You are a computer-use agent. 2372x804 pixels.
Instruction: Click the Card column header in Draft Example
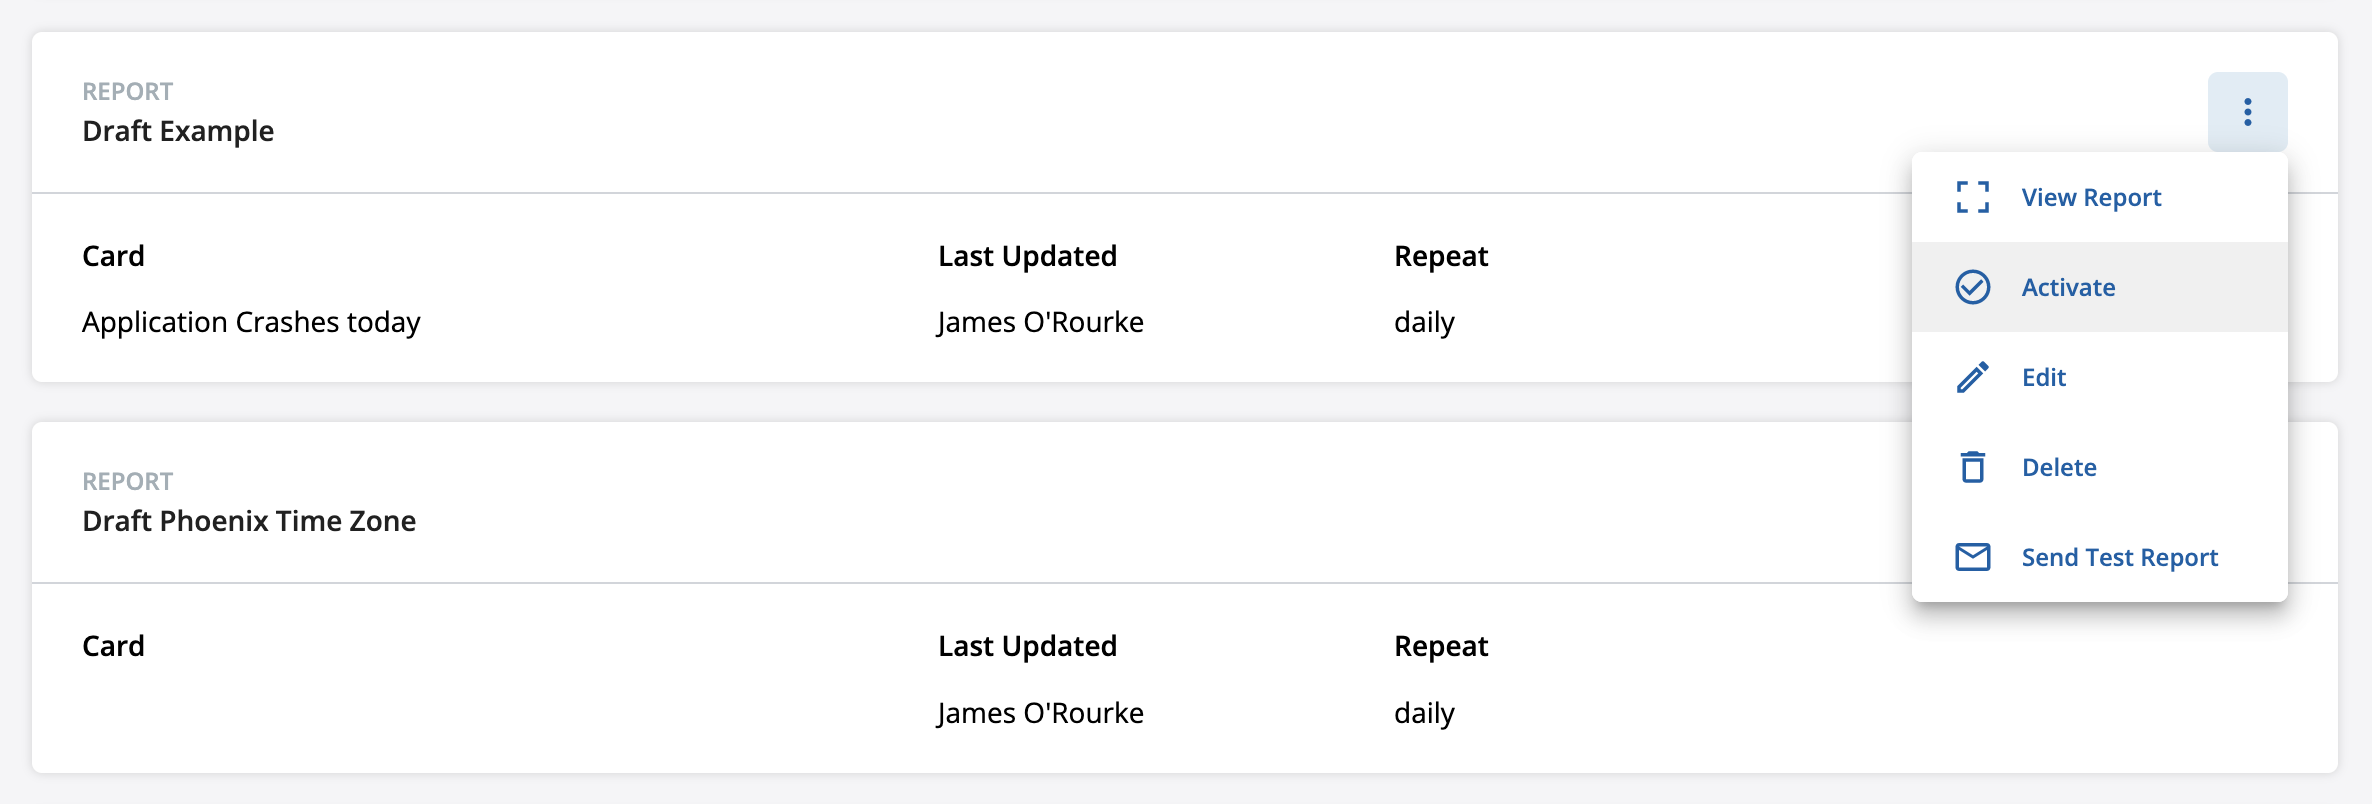pyautogui.click(x=113, y=256)
